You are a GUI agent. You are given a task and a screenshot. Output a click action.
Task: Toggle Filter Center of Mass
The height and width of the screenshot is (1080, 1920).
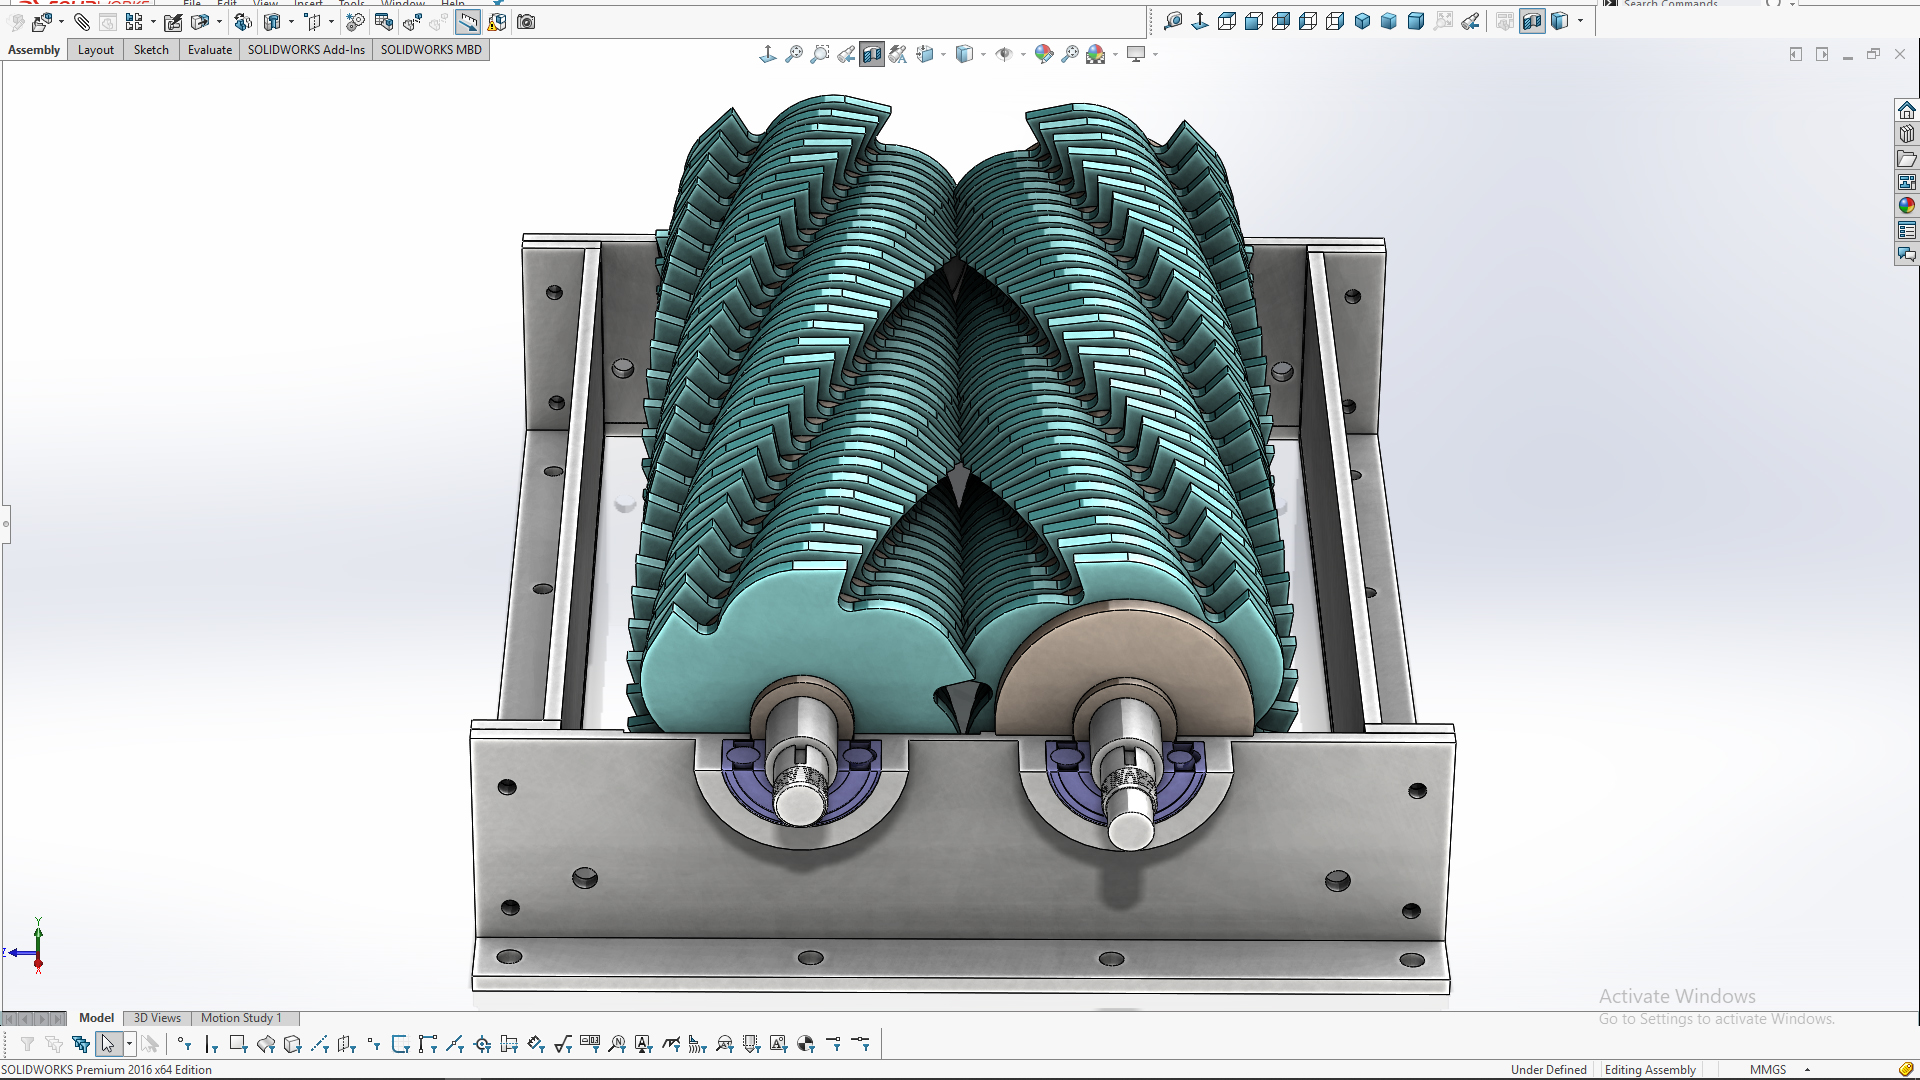coord(806,1044)
